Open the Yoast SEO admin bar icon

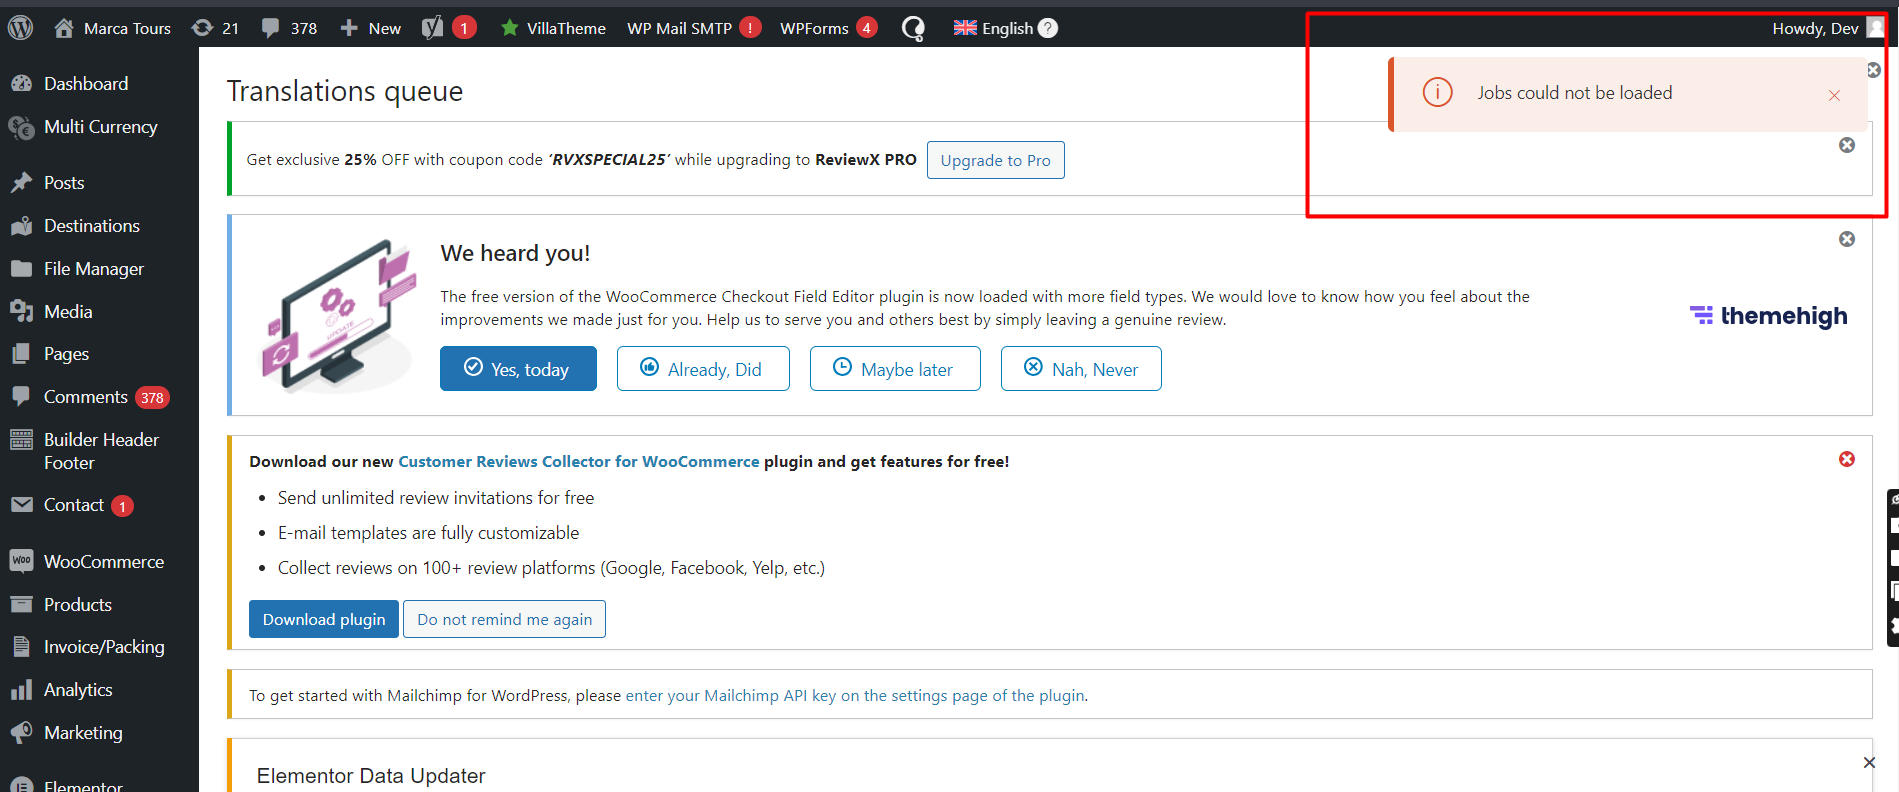[x=449, y=28]
